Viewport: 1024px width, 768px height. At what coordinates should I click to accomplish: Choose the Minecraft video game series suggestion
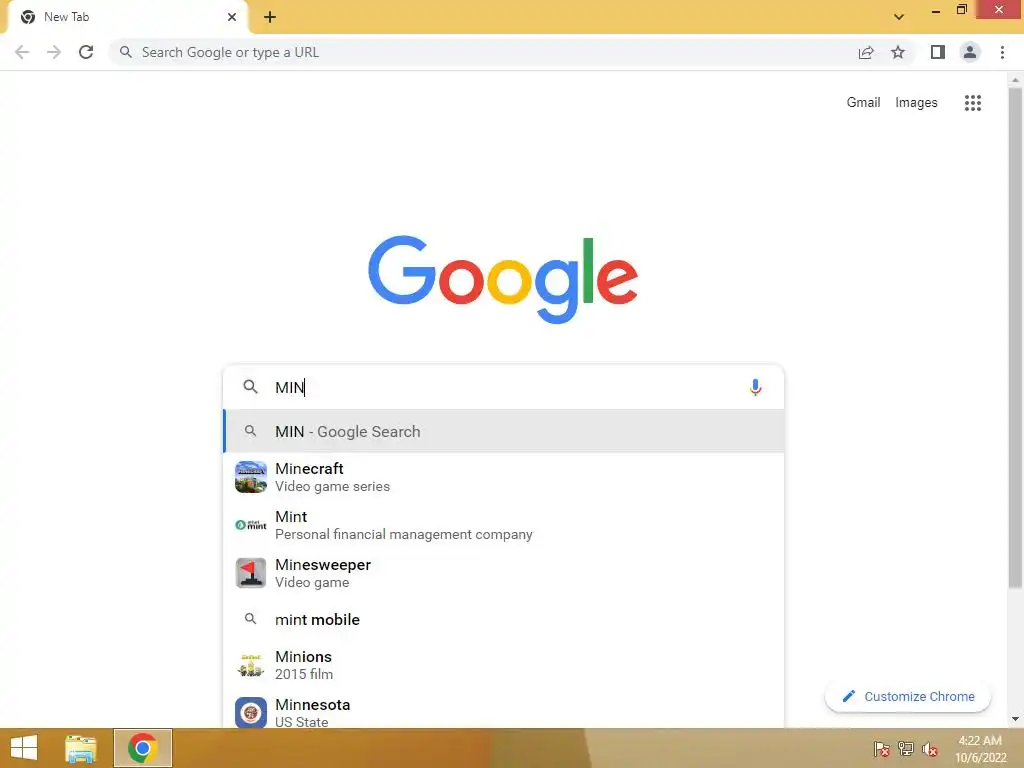(504, 477)
